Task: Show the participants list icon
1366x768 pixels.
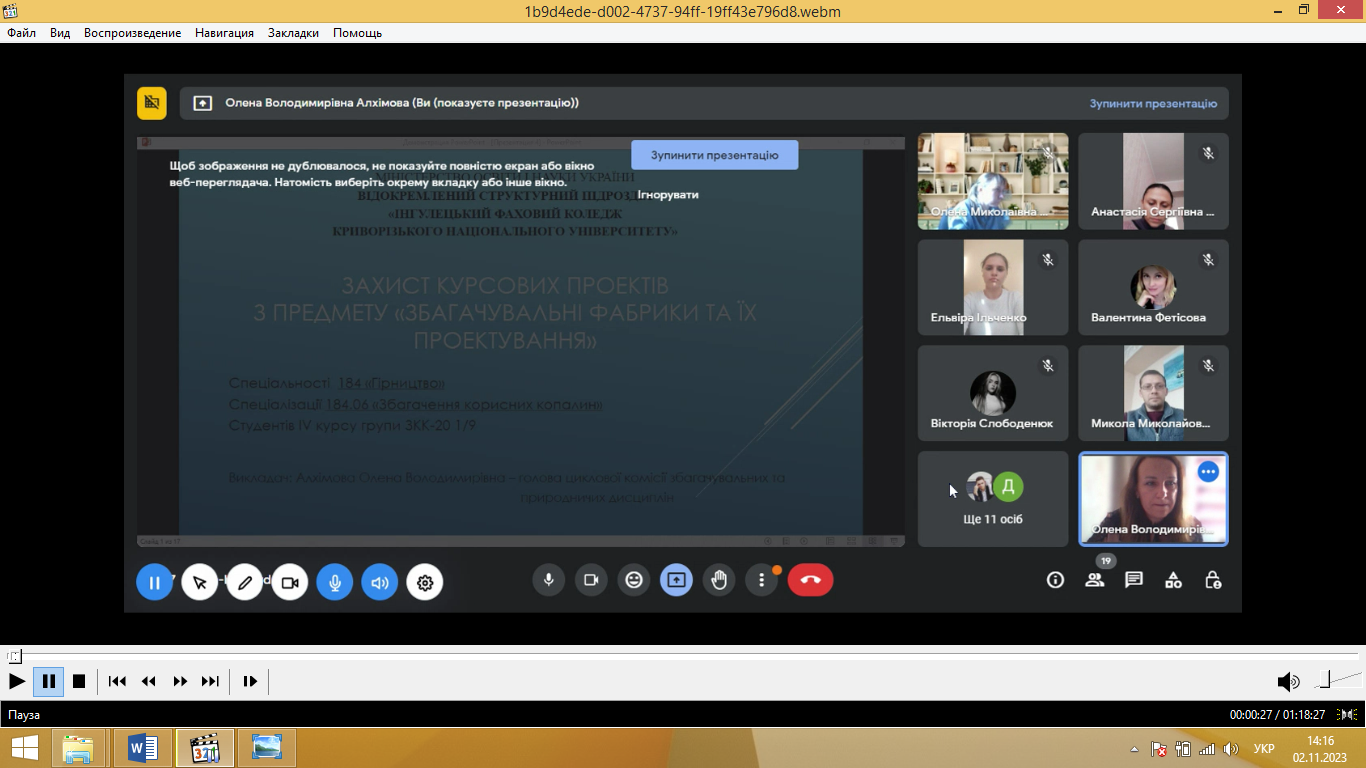Action: tap(1095, 580)
